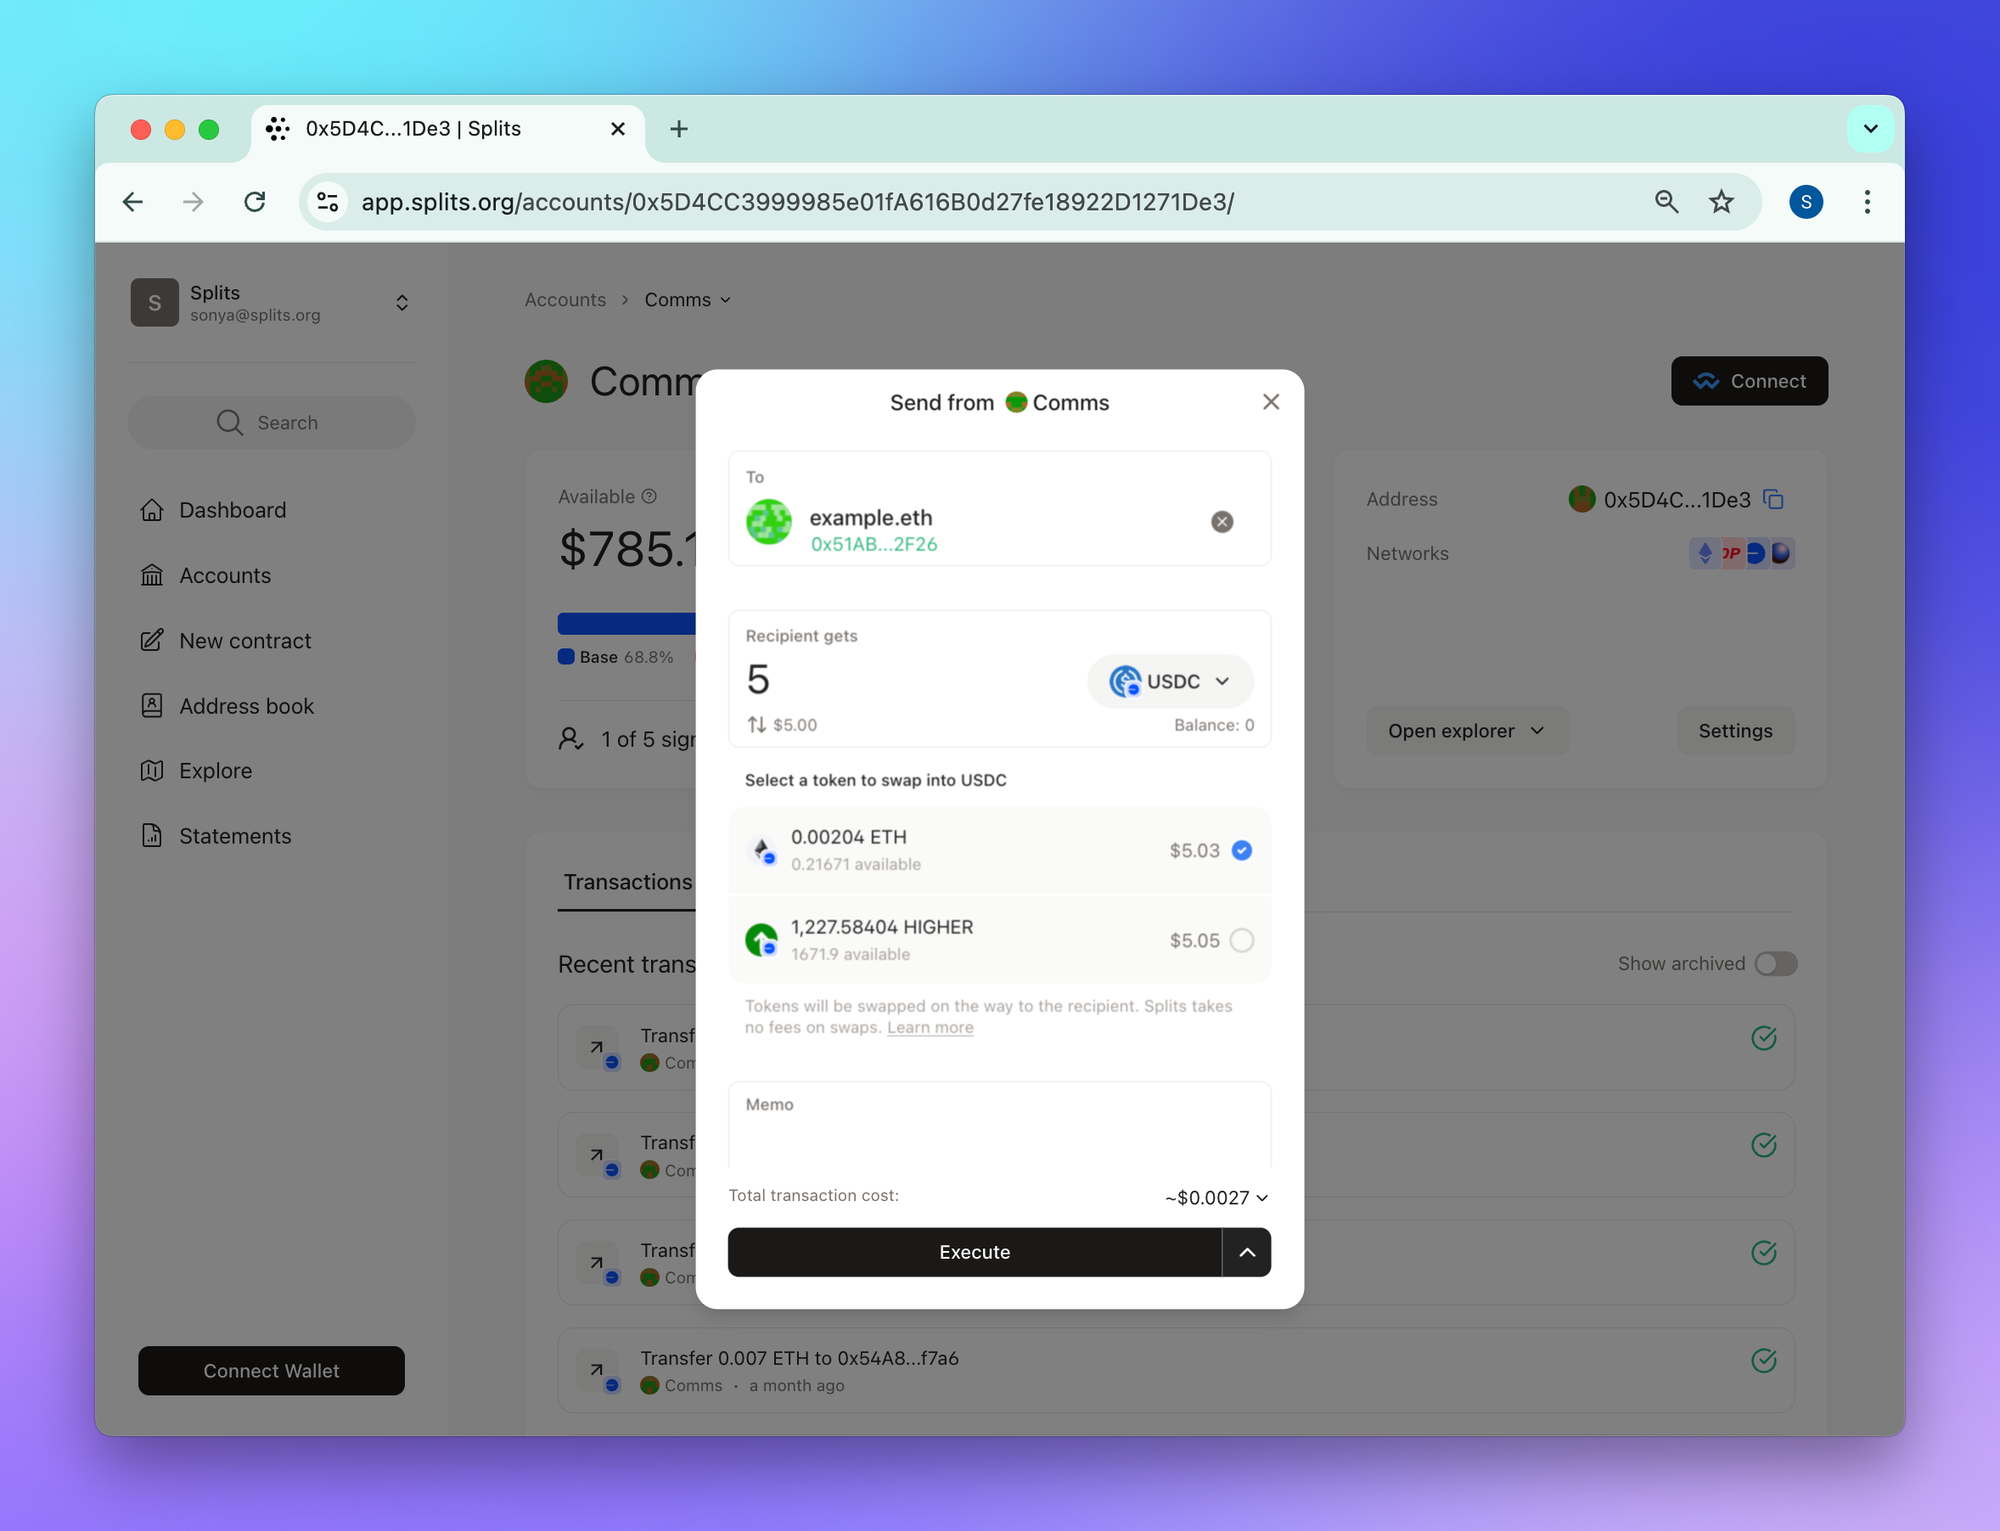This screenshot has height=1531, width=2000.
Task: Click the Dashboard home icon
Action: coord(152,510)
